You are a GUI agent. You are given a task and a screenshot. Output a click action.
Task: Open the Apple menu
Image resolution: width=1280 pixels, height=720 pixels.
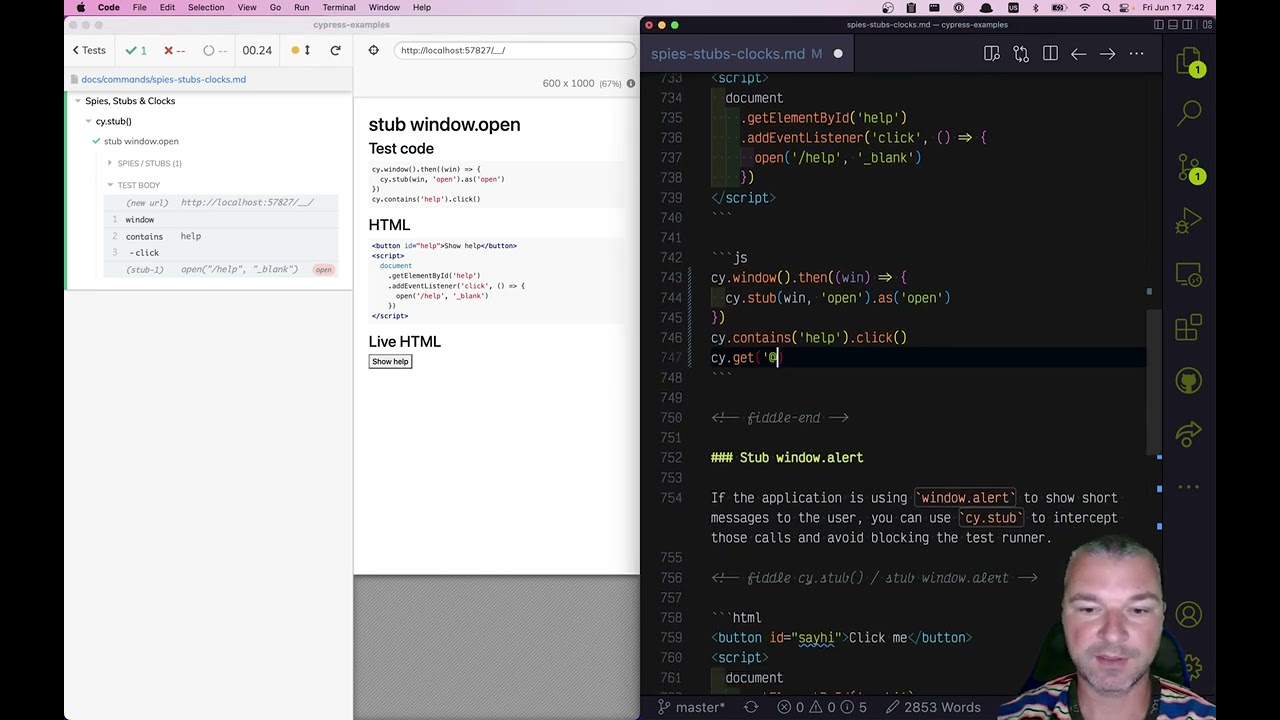[x=80, y=8]
